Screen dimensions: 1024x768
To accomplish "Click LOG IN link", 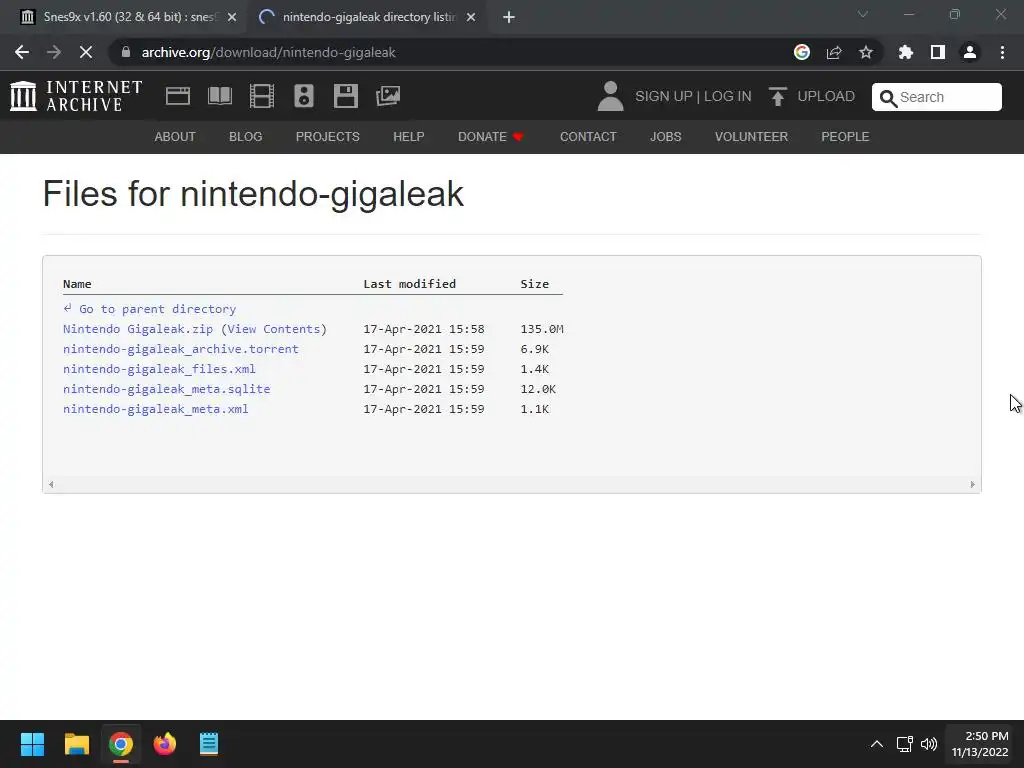I will 728,96.
